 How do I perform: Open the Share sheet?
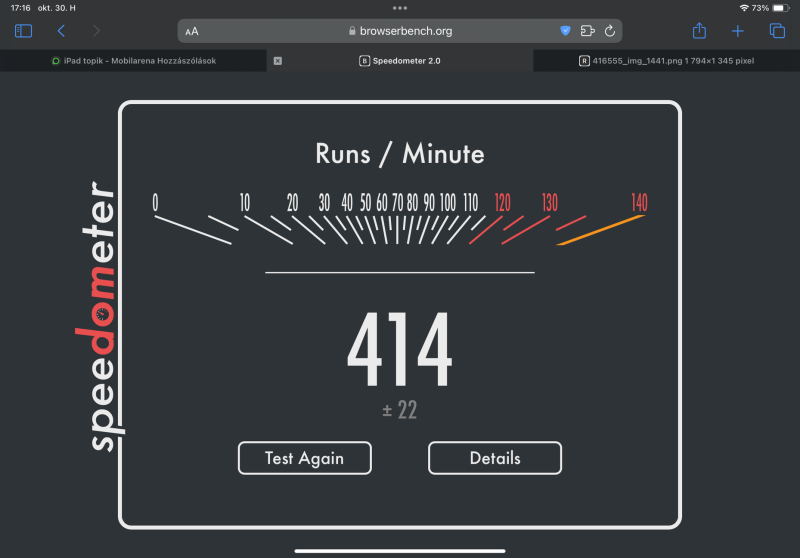(x=699, y=31)
